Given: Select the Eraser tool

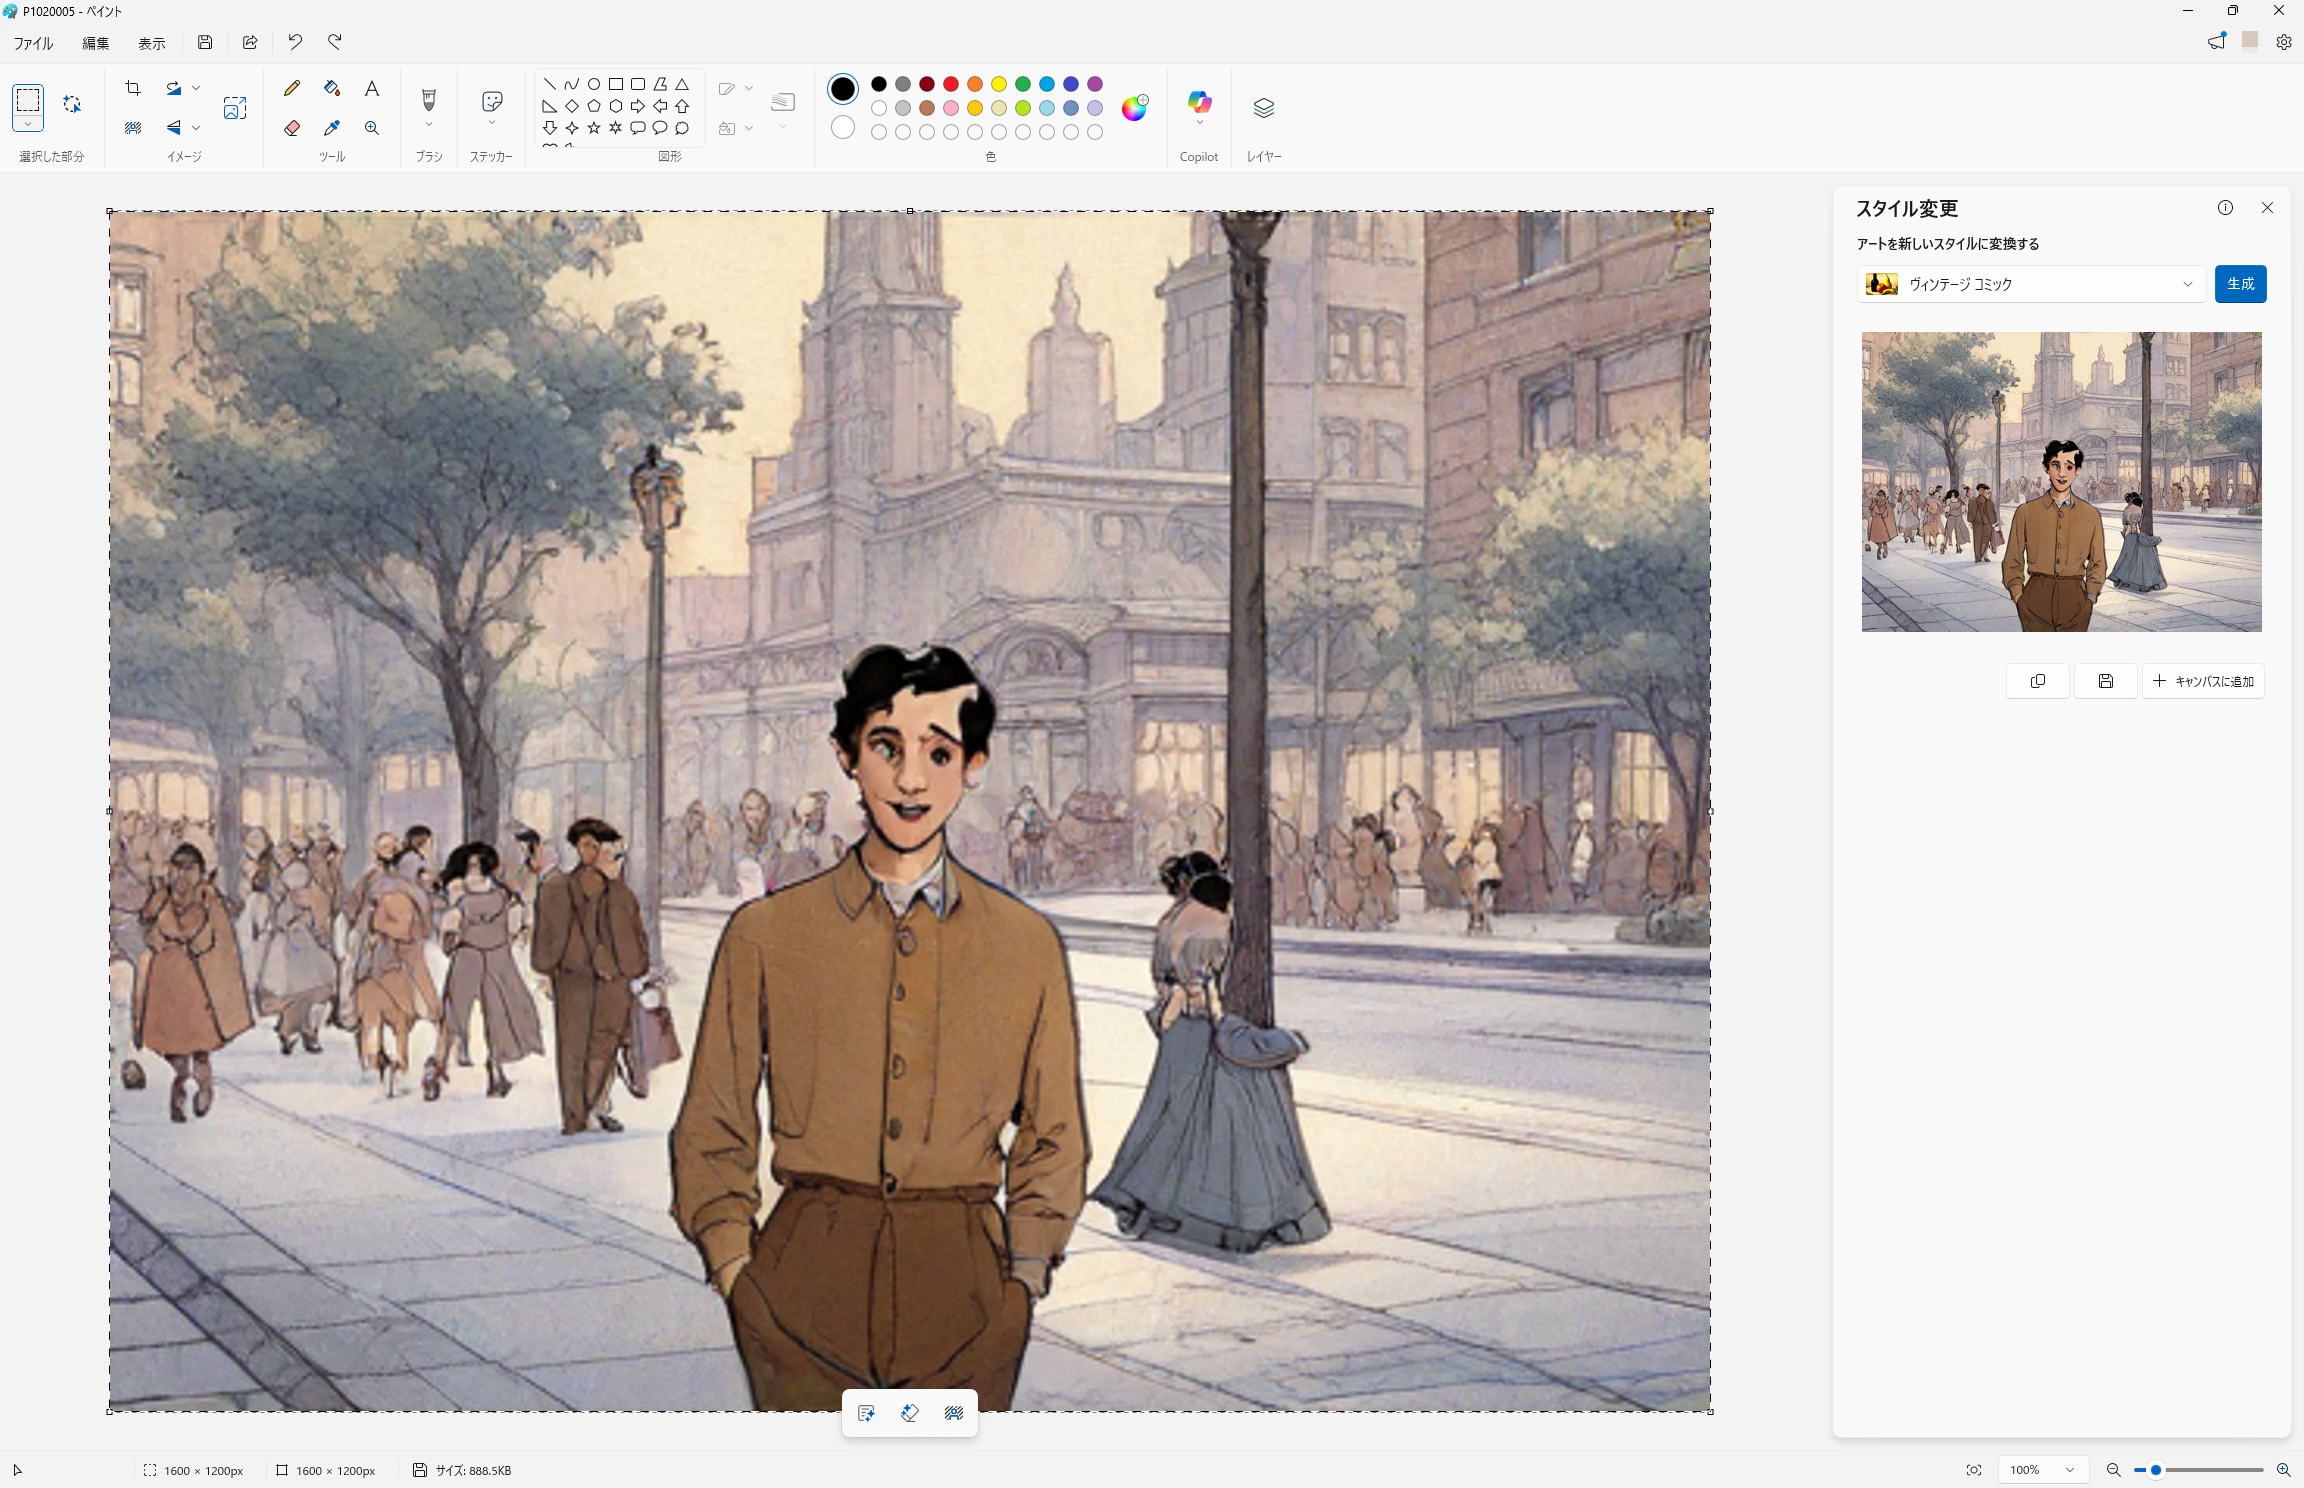Looking at the screenshot, I should [x=292, y=128].
